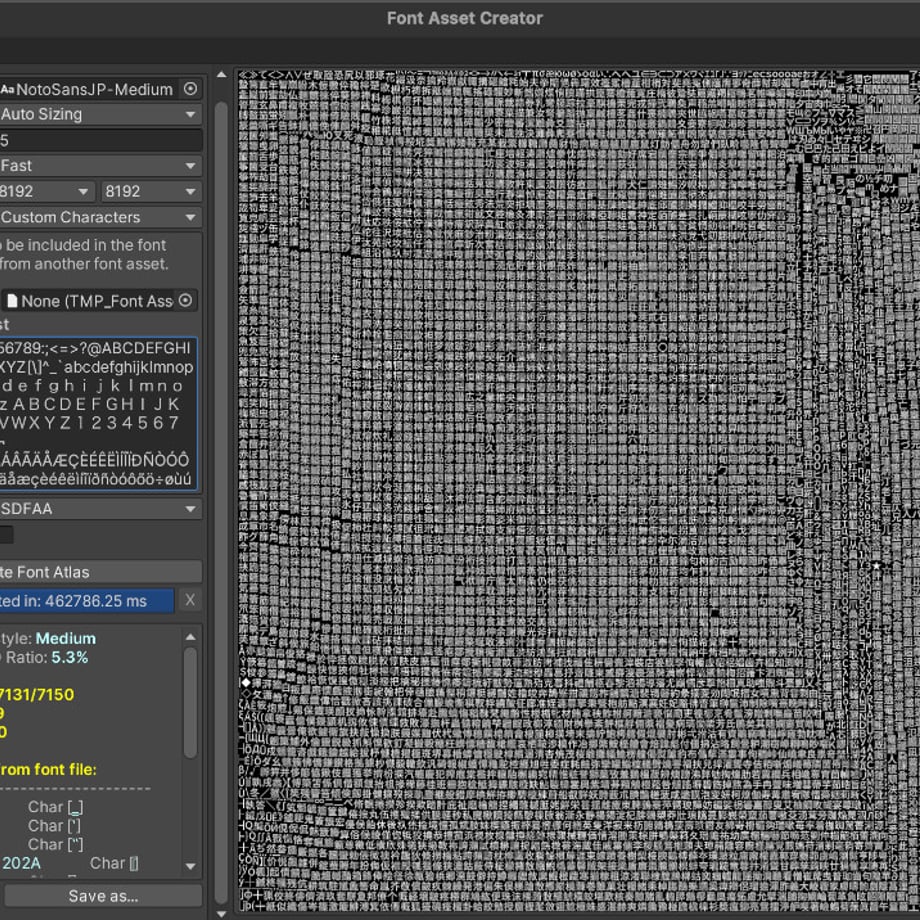
Task: Open the Custom Characters dropdown
Action: [101, 218]
